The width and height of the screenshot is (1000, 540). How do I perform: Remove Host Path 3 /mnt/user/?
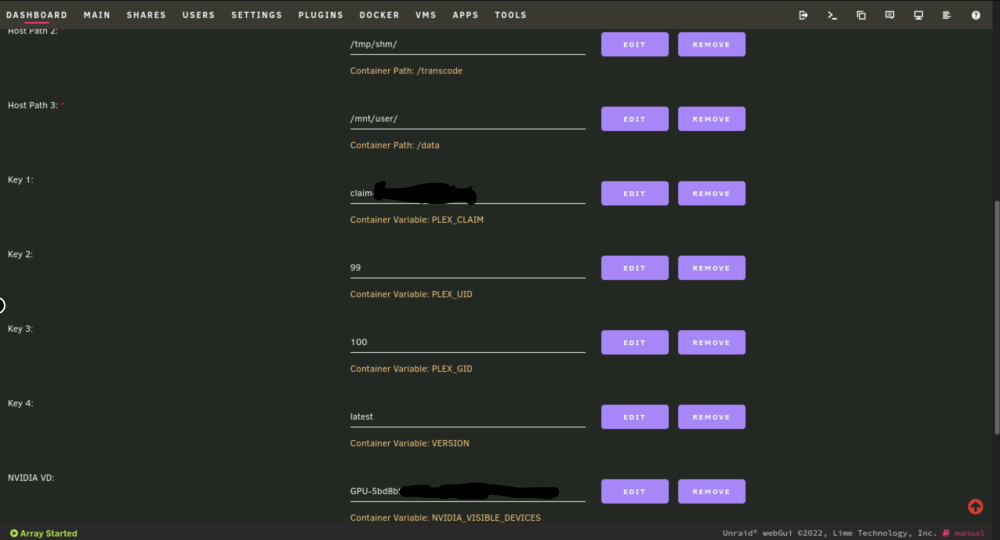click(x=711, y=119)
